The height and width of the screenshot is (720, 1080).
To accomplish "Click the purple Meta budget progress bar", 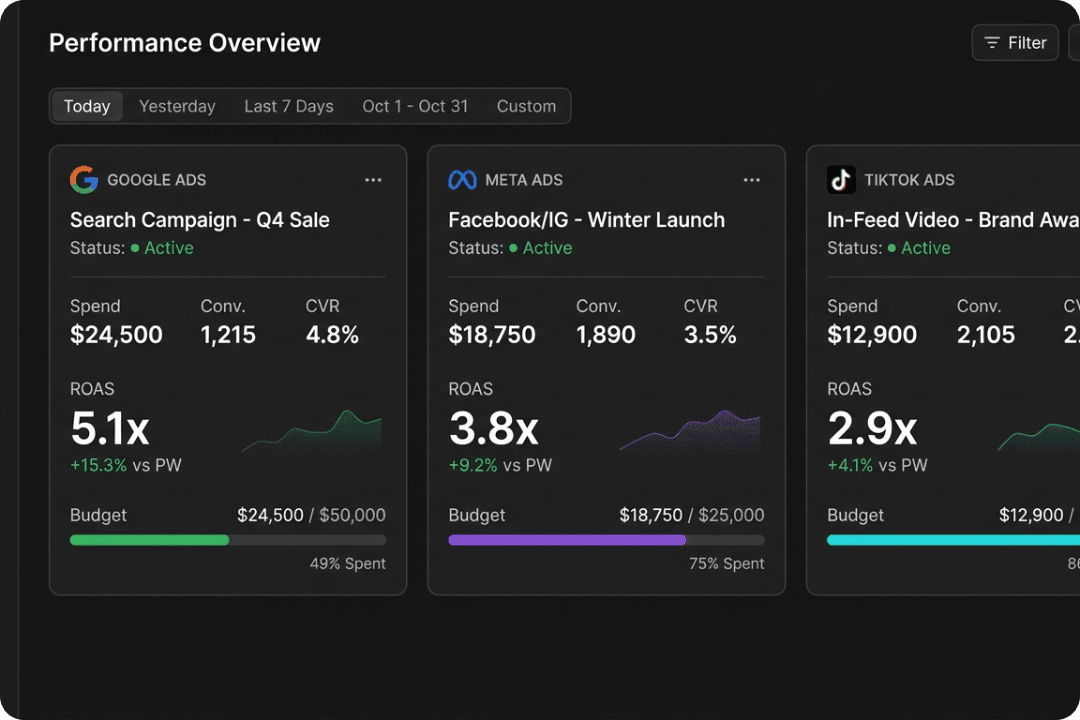I will [x=567, y=539].
